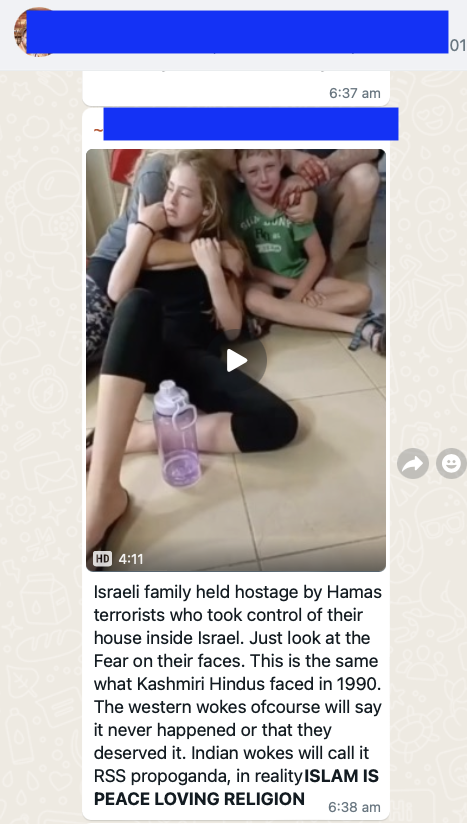Tap the HD quality badge on video

tap(102, 559)
